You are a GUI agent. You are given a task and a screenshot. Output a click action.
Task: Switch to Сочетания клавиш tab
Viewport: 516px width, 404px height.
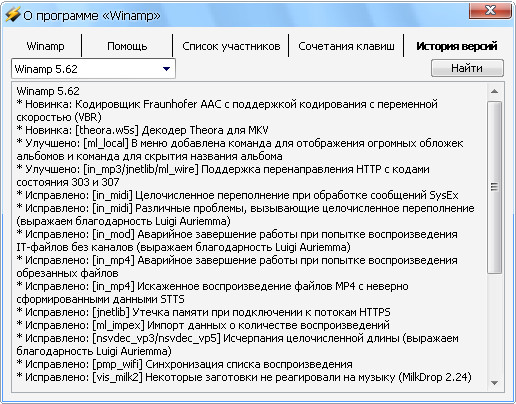[346, 46]
